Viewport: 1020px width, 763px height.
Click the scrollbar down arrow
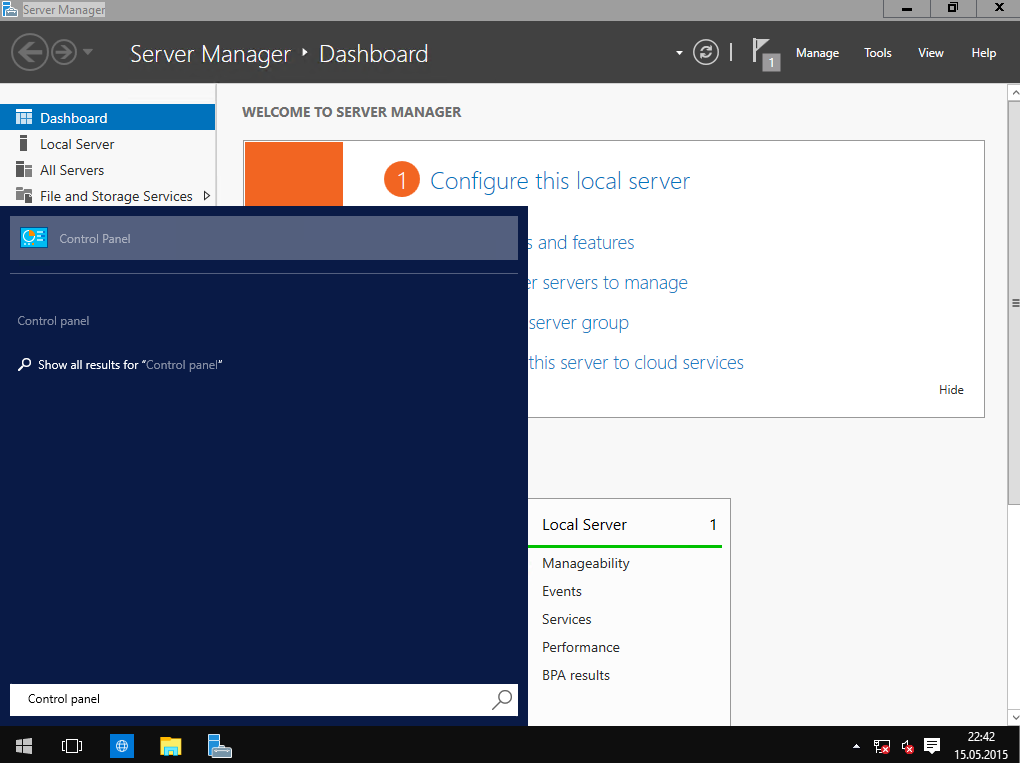click(x=1013, y=717)
